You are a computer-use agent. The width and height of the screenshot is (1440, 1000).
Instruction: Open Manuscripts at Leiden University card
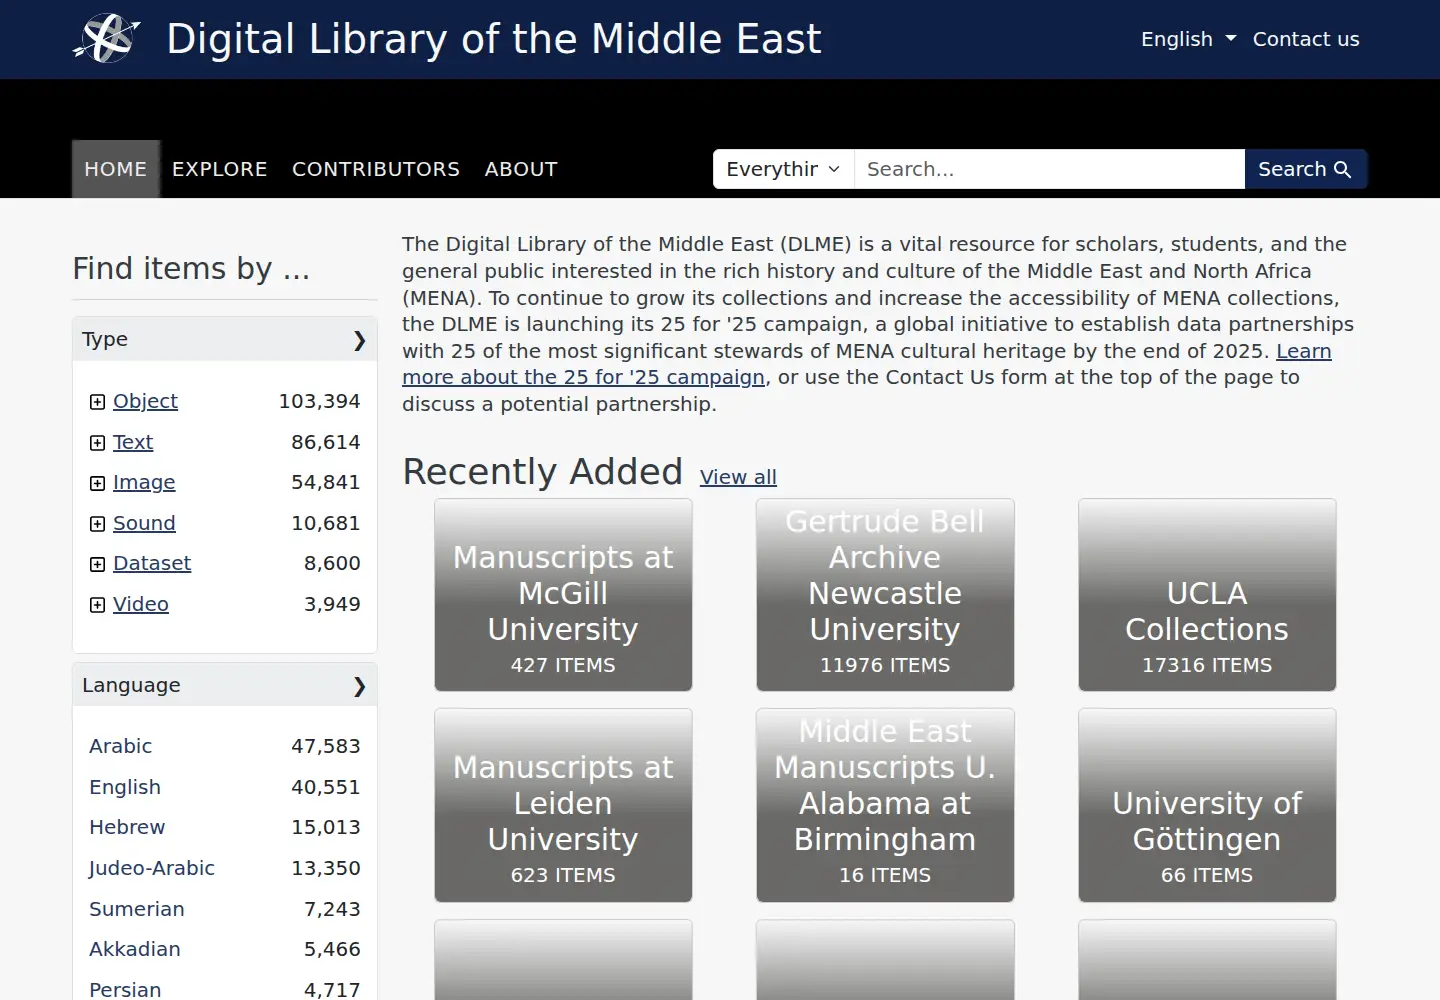(563, 805)
